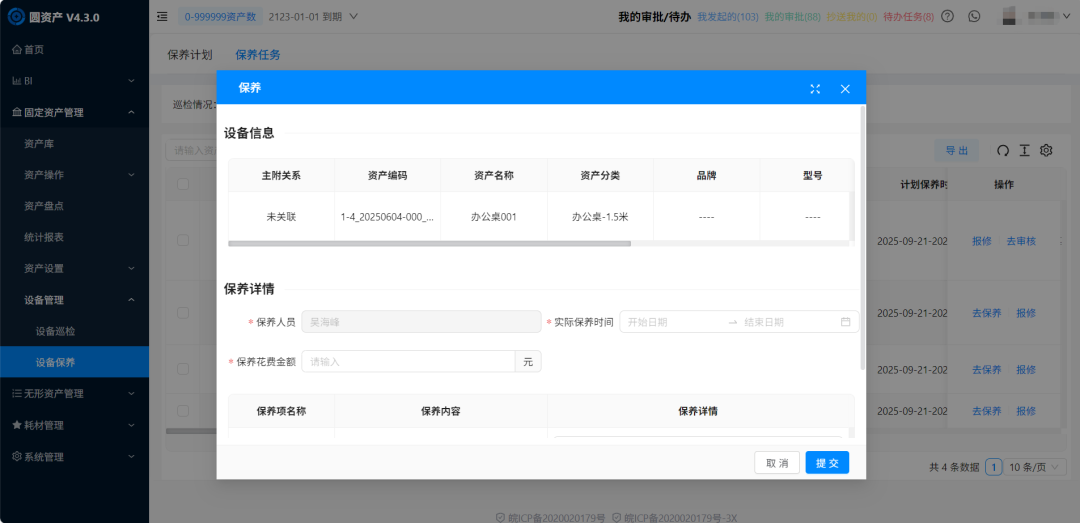
Task: Click the calendar icon in 实际保养时间 field
Action: [845, 322]
